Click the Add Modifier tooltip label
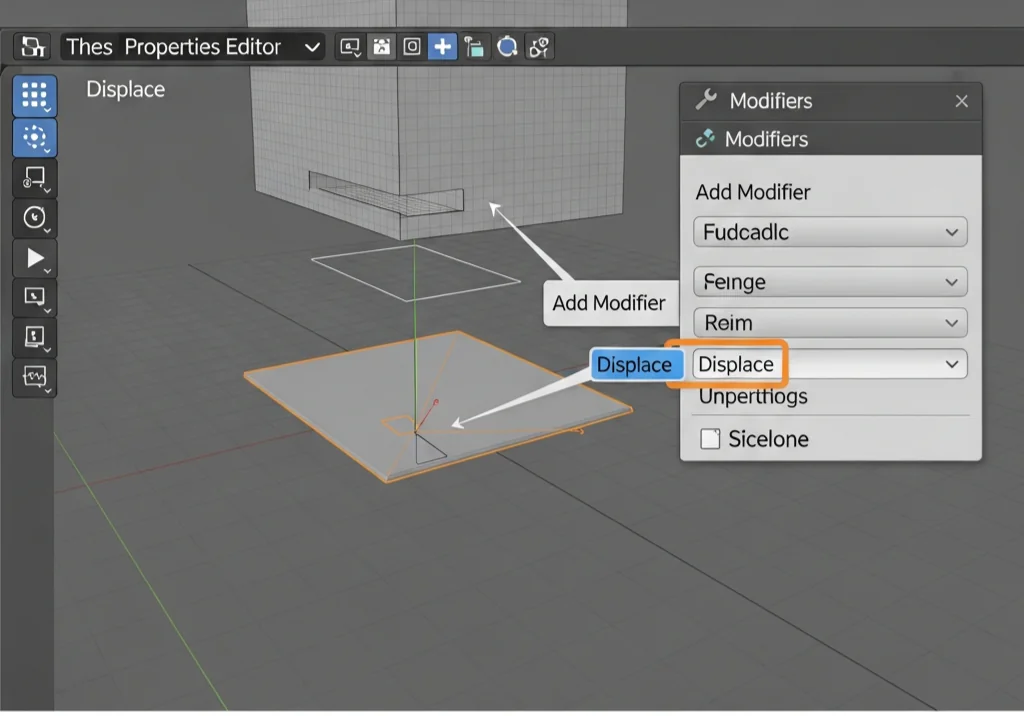The height and width of the screenshot is (716, 1024). click(x=609, y=303)
